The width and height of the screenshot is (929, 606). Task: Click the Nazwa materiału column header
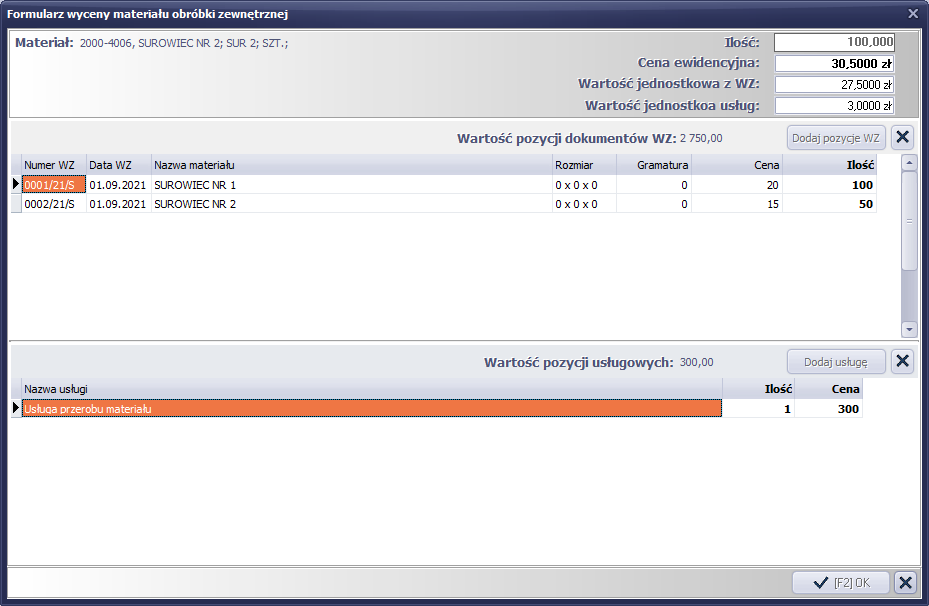click(350, 165)
